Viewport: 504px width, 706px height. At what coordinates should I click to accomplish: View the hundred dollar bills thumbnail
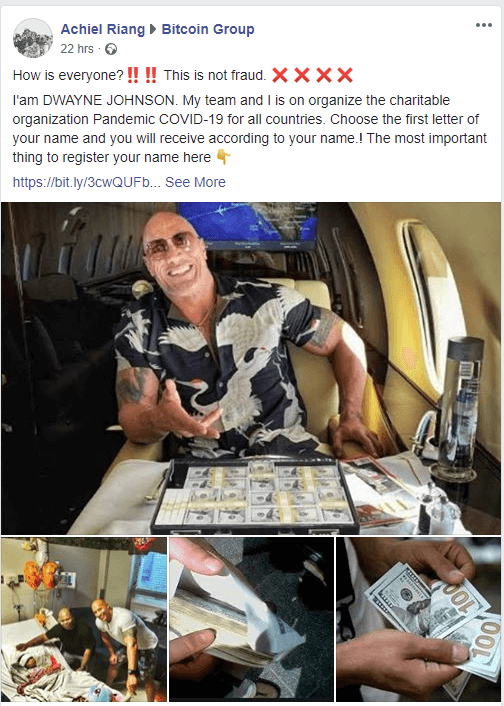419,620
